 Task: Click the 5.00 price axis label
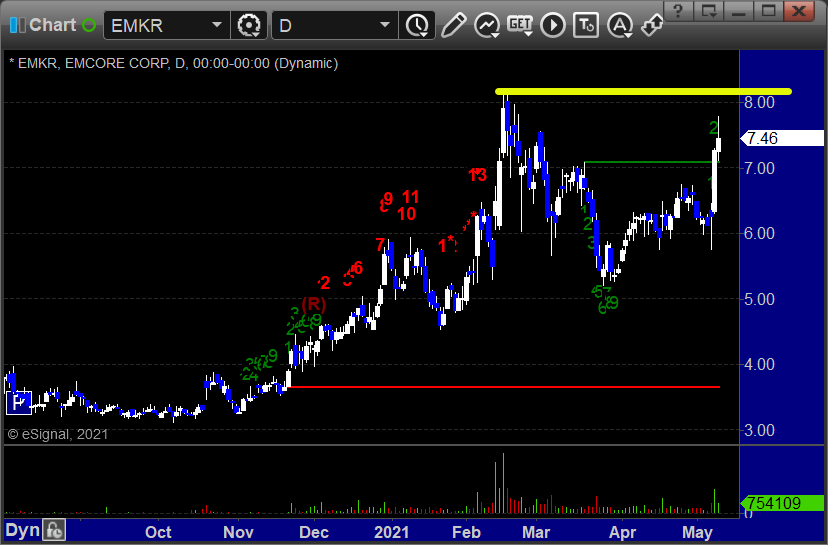click(759, 299)
